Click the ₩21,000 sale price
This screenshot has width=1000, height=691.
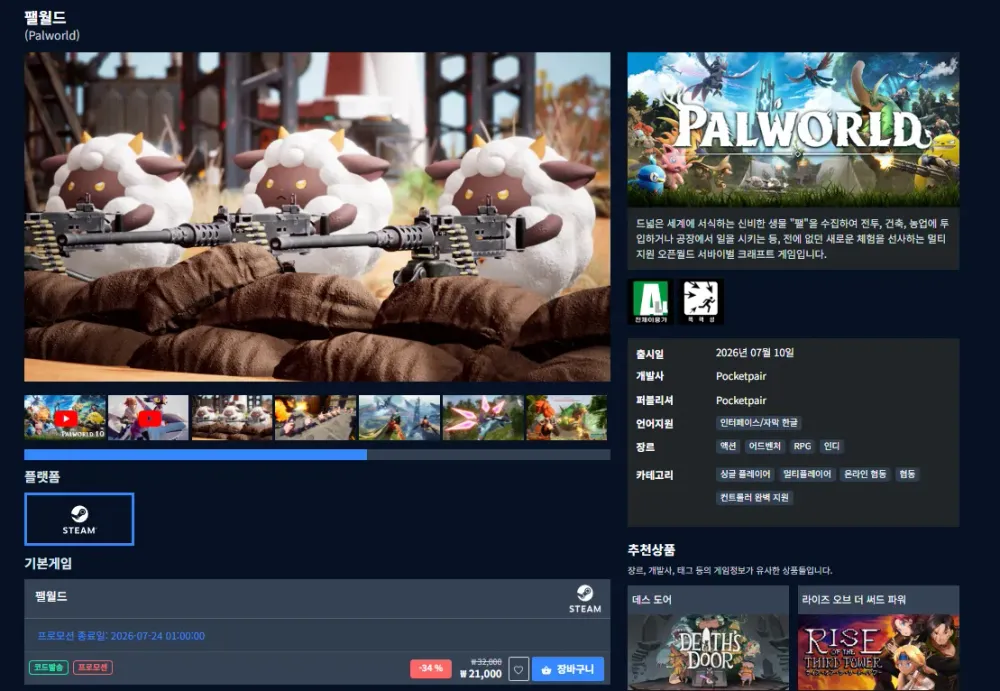[x=480, y=674]
